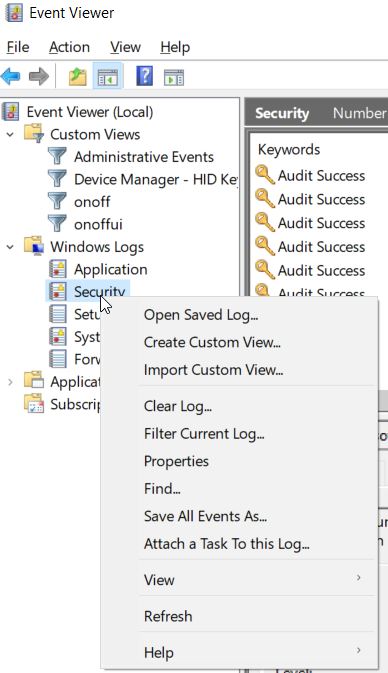Click the Keywords column header

(289, 149)
